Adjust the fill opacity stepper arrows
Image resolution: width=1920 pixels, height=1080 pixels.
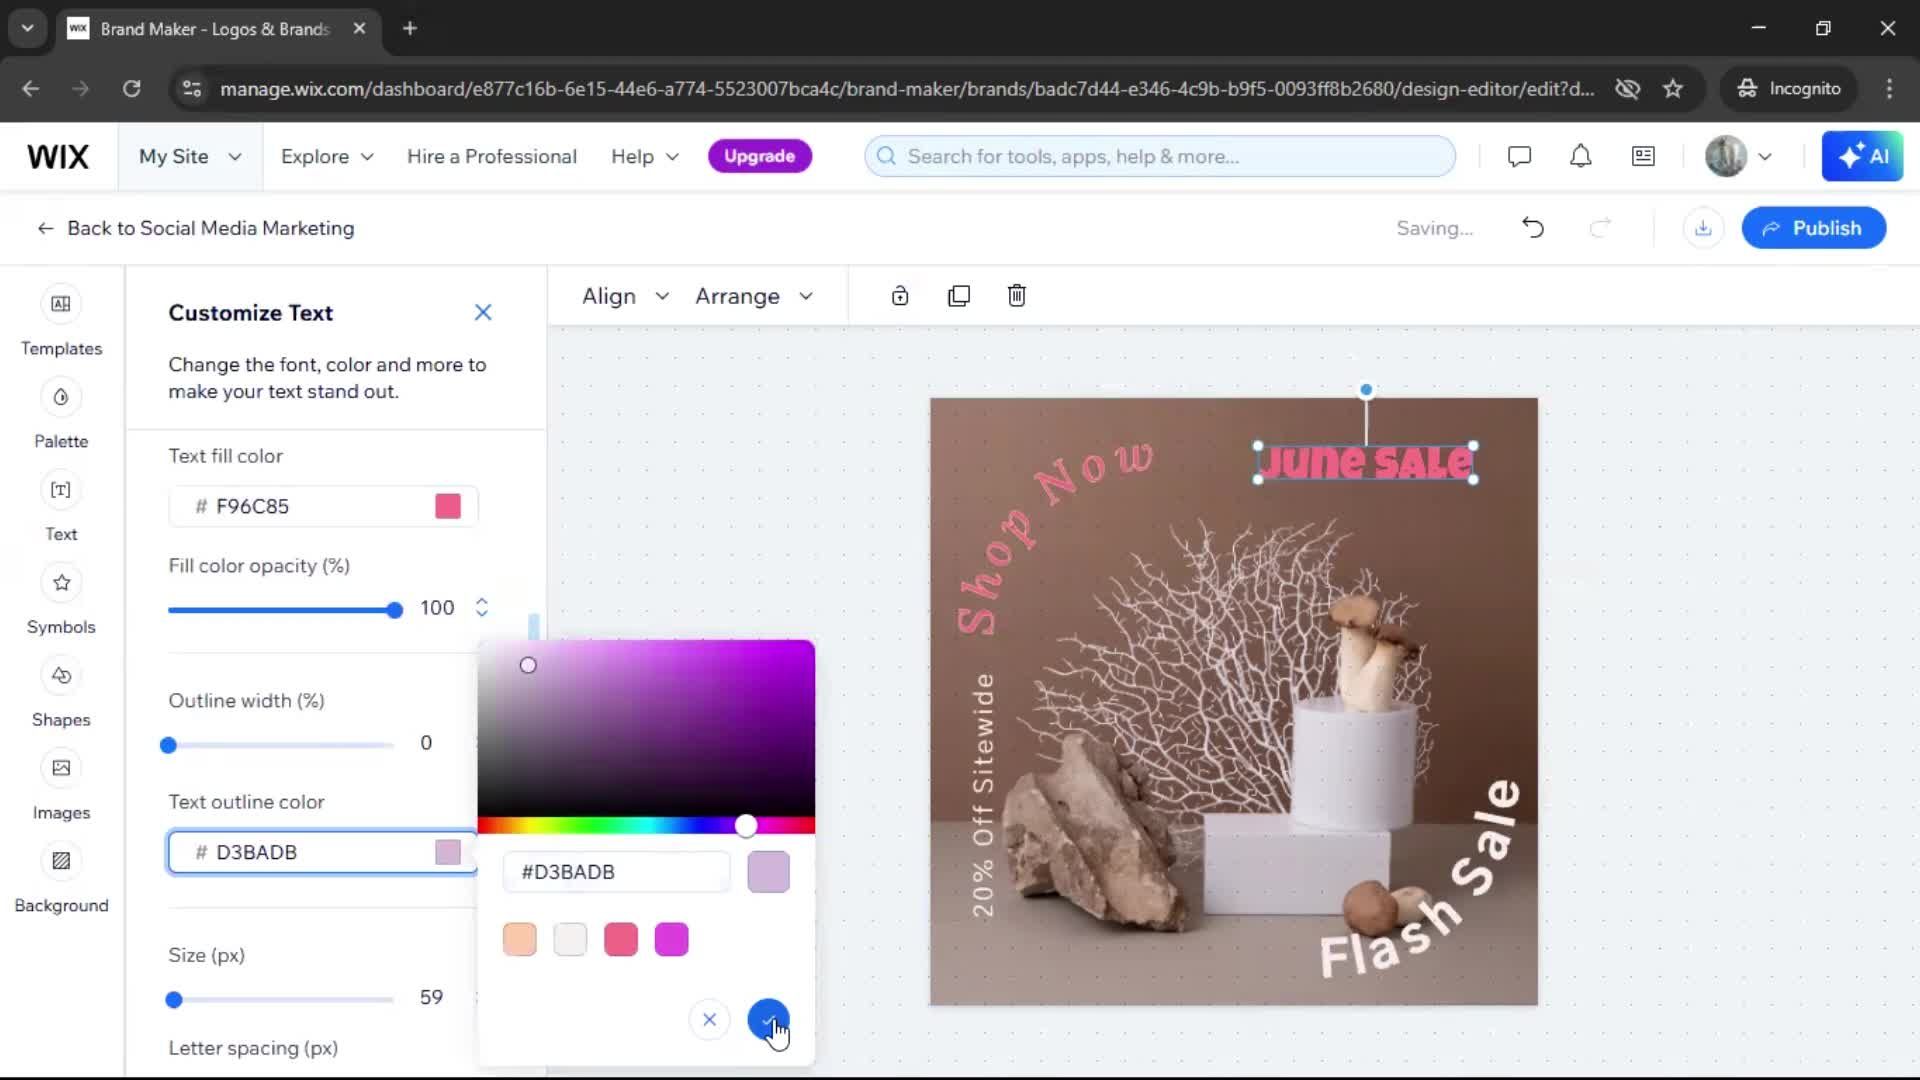pyautogui.click(x=482, y=607)
